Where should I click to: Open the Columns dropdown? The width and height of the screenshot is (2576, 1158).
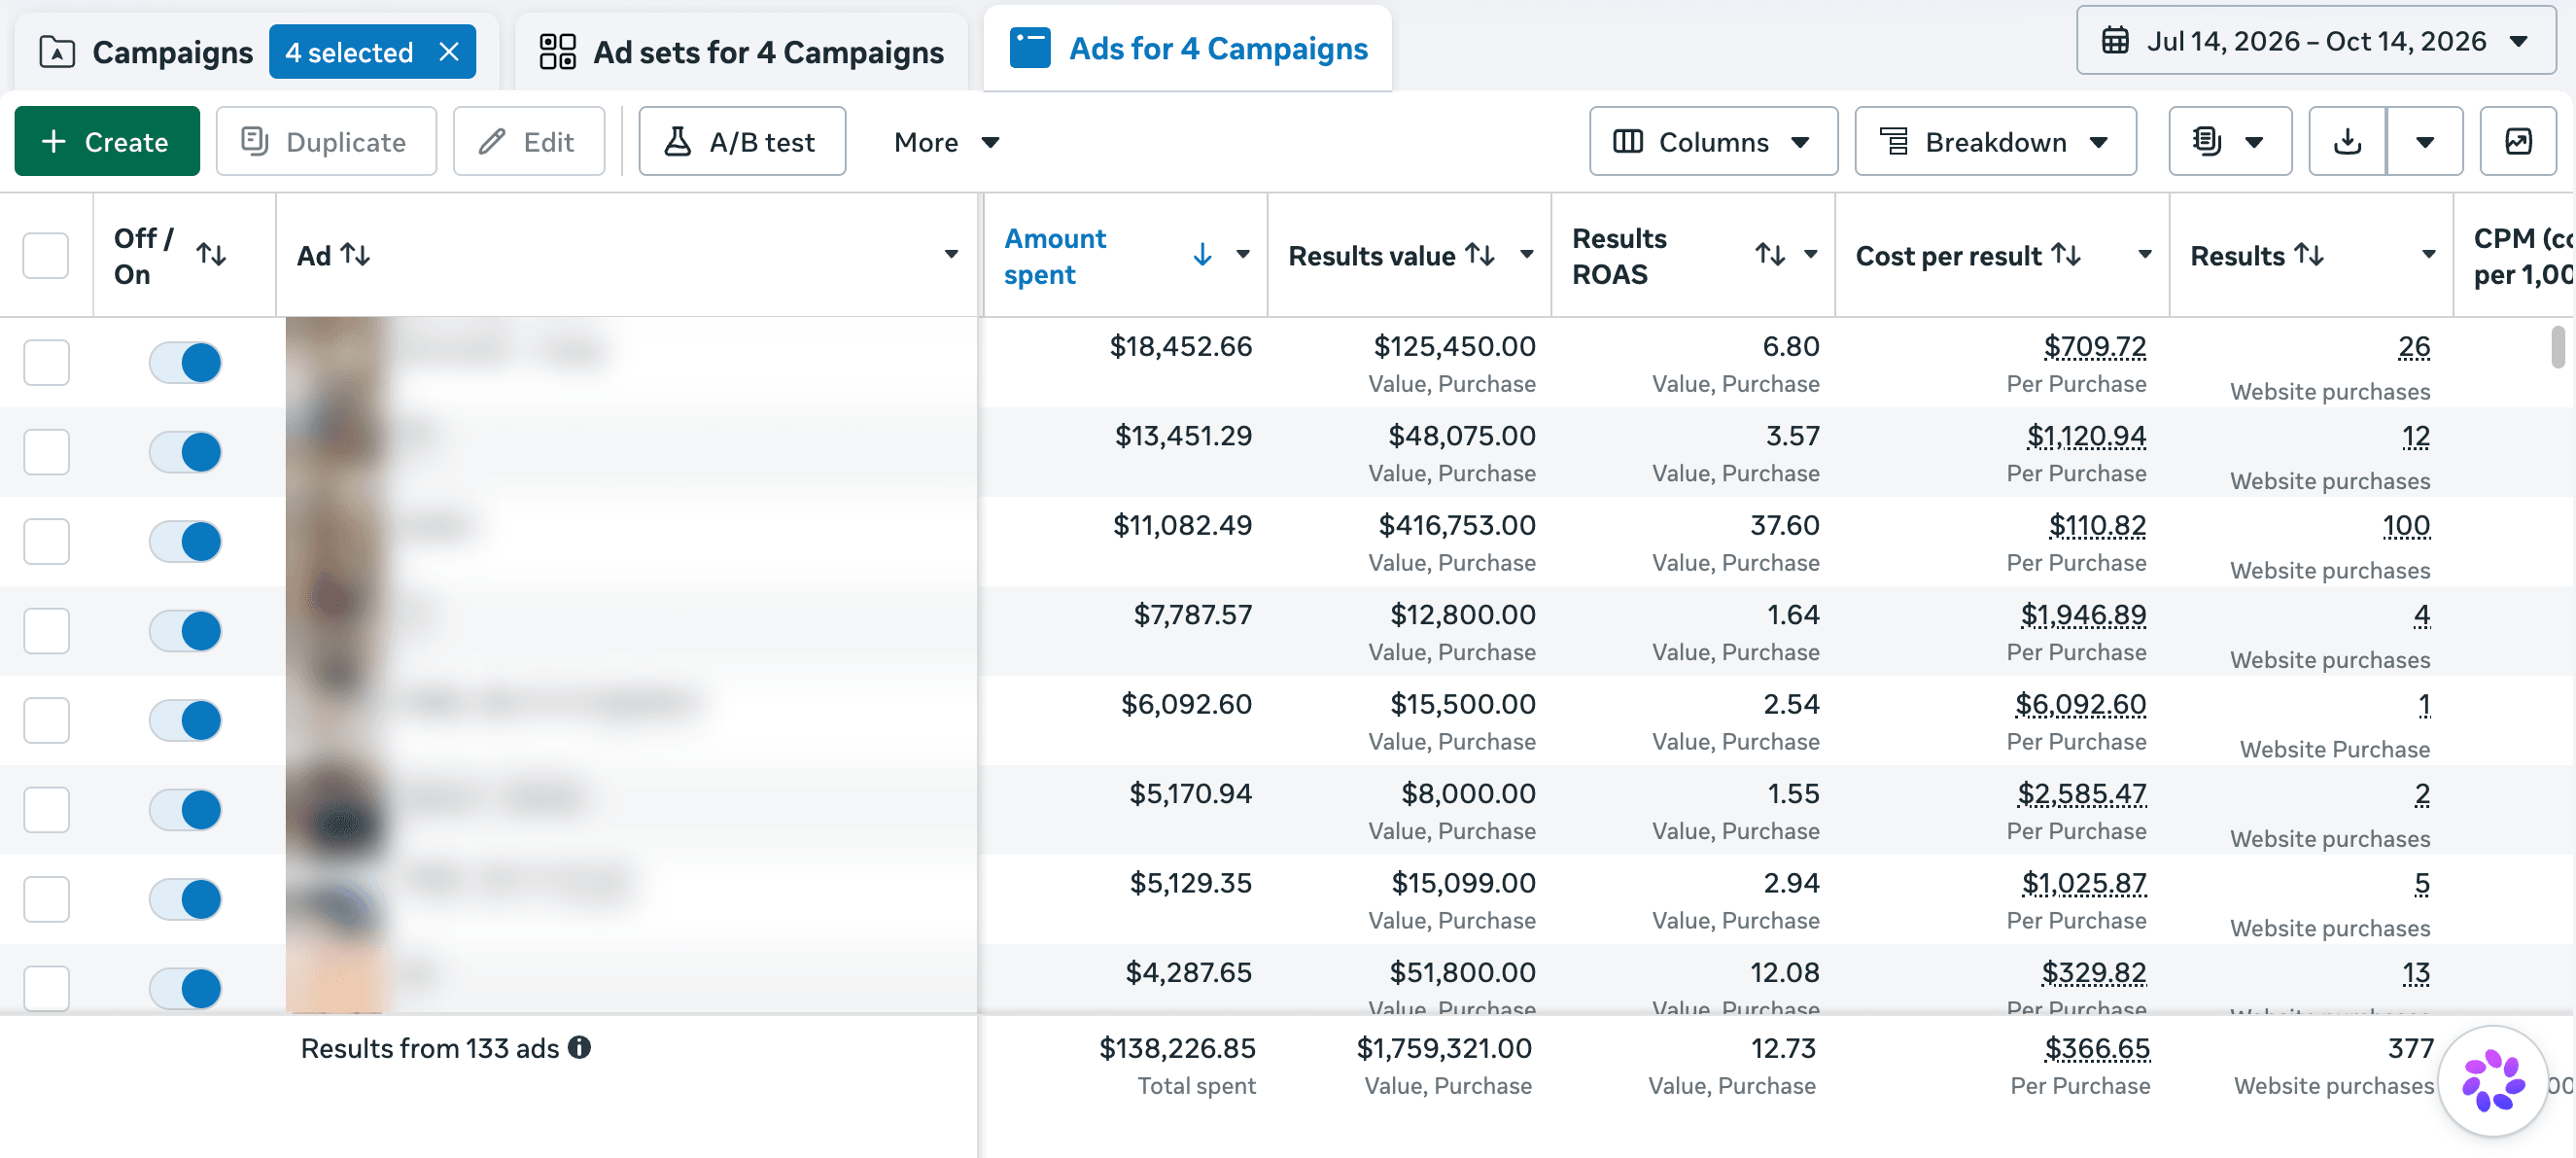coord(1713,142)
